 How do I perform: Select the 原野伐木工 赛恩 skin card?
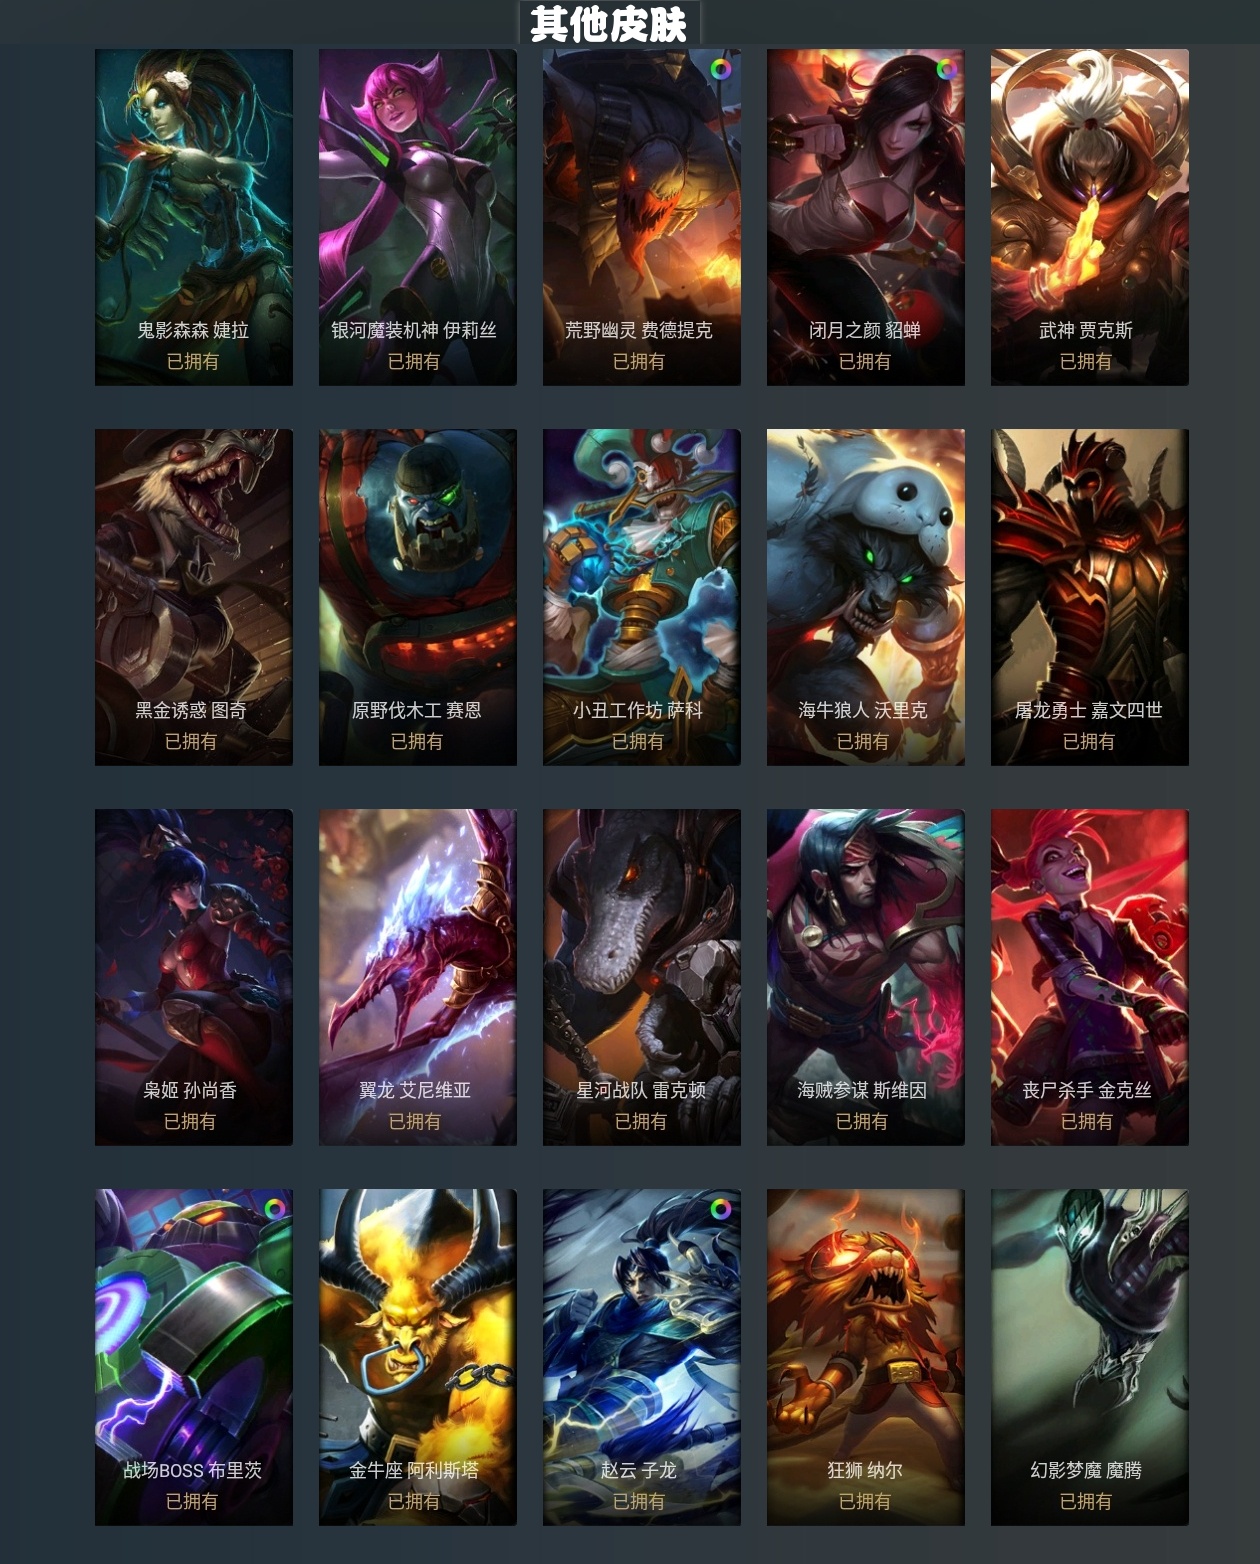point(418,597)
